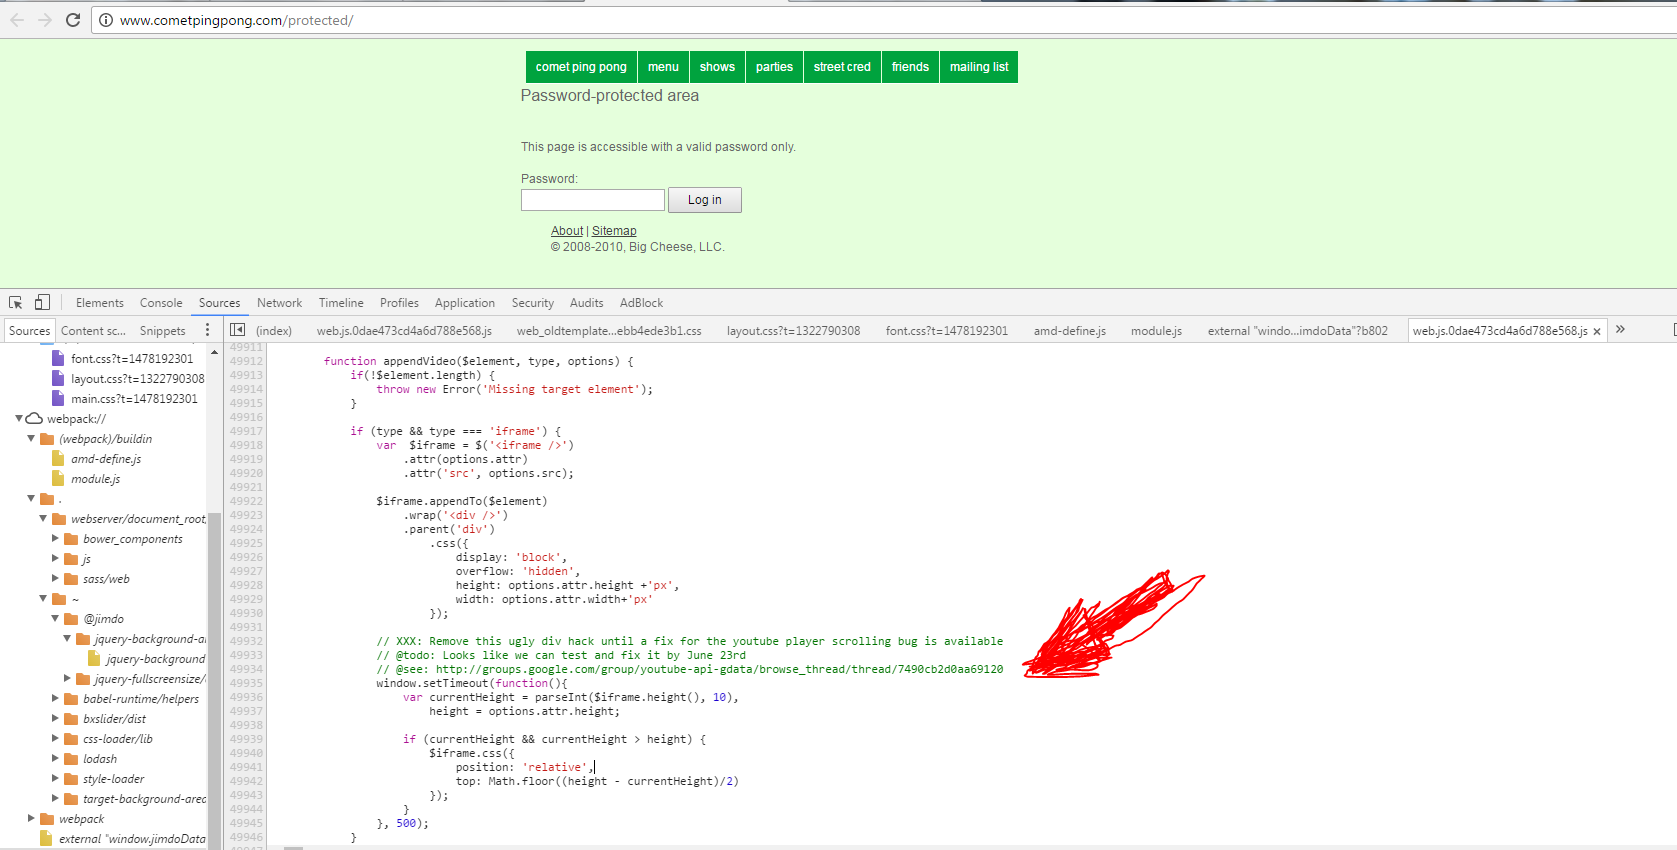1677x850 pixels.
Task: Select layout.css file icon in navigator tree
Action: tap(58, 378)
